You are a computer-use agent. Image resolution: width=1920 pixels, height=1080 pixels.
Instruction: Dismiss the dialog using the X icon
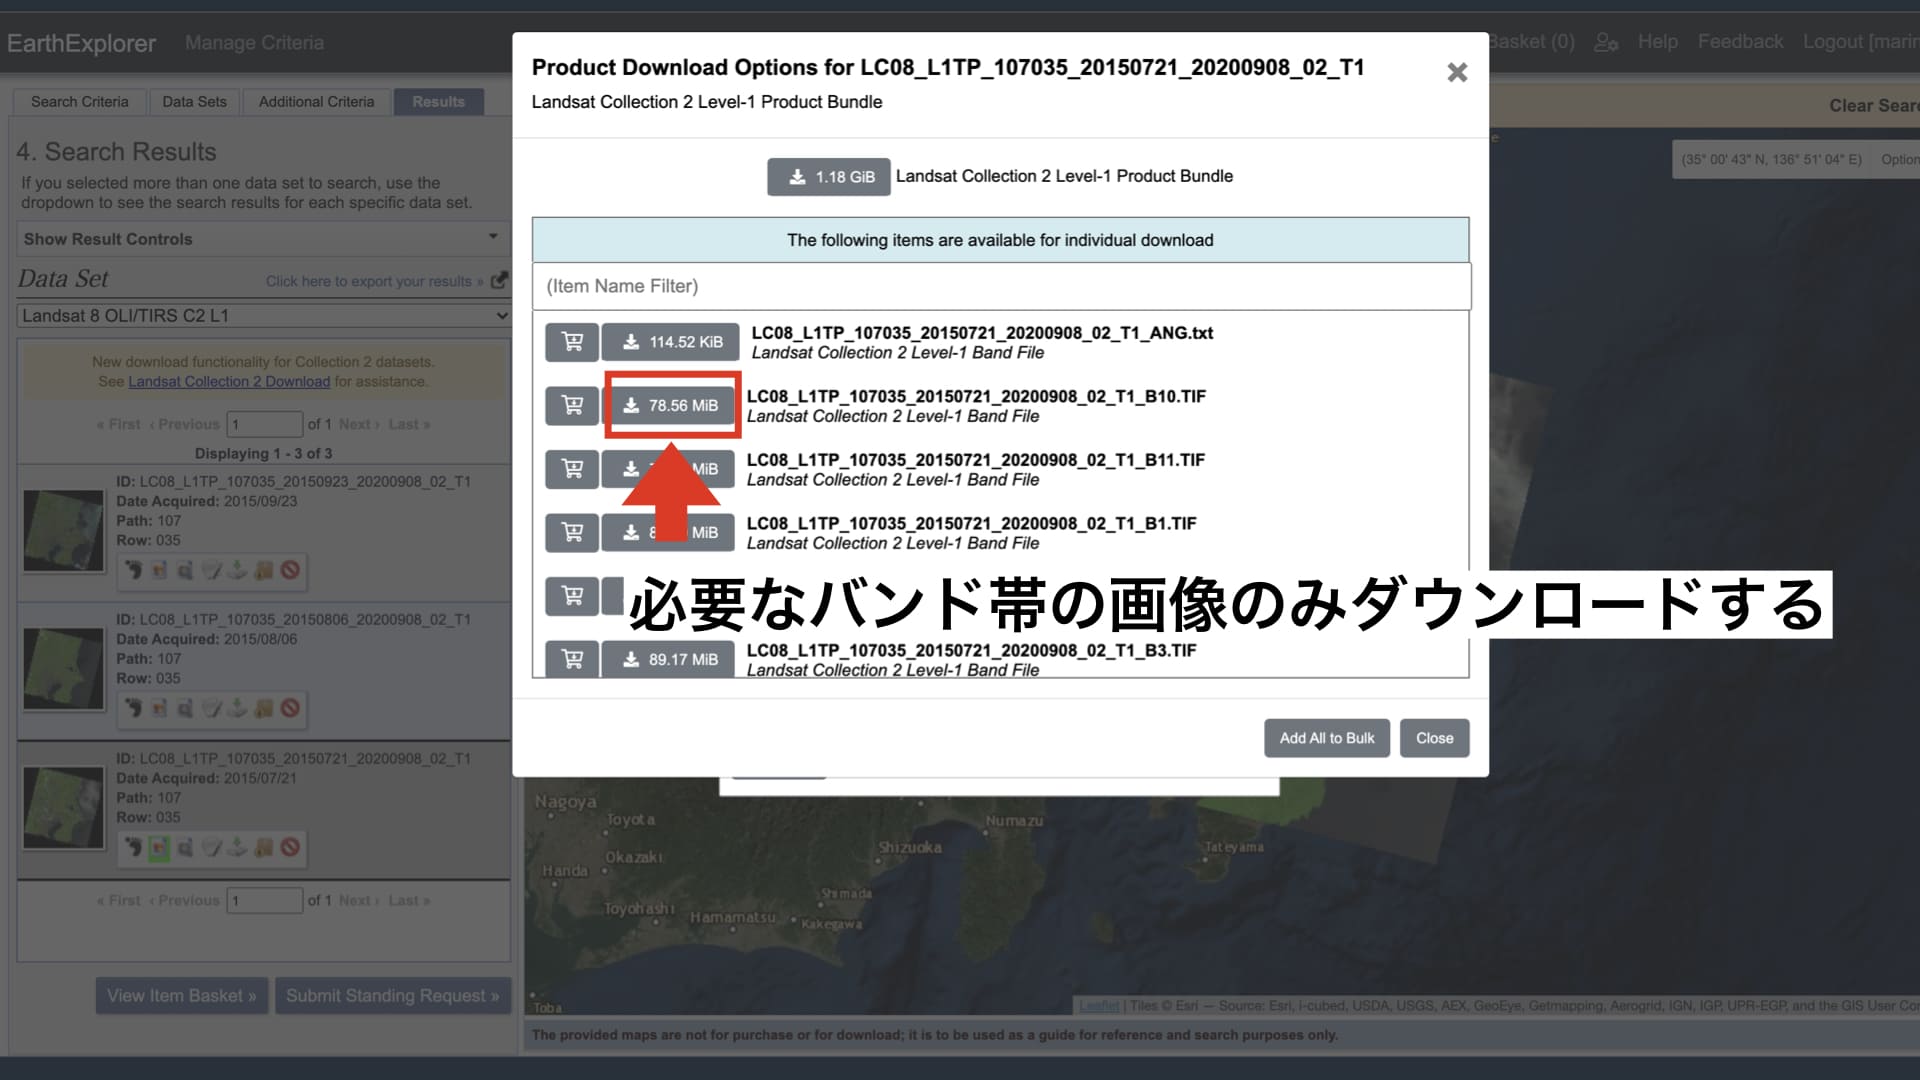(1457, 72)
